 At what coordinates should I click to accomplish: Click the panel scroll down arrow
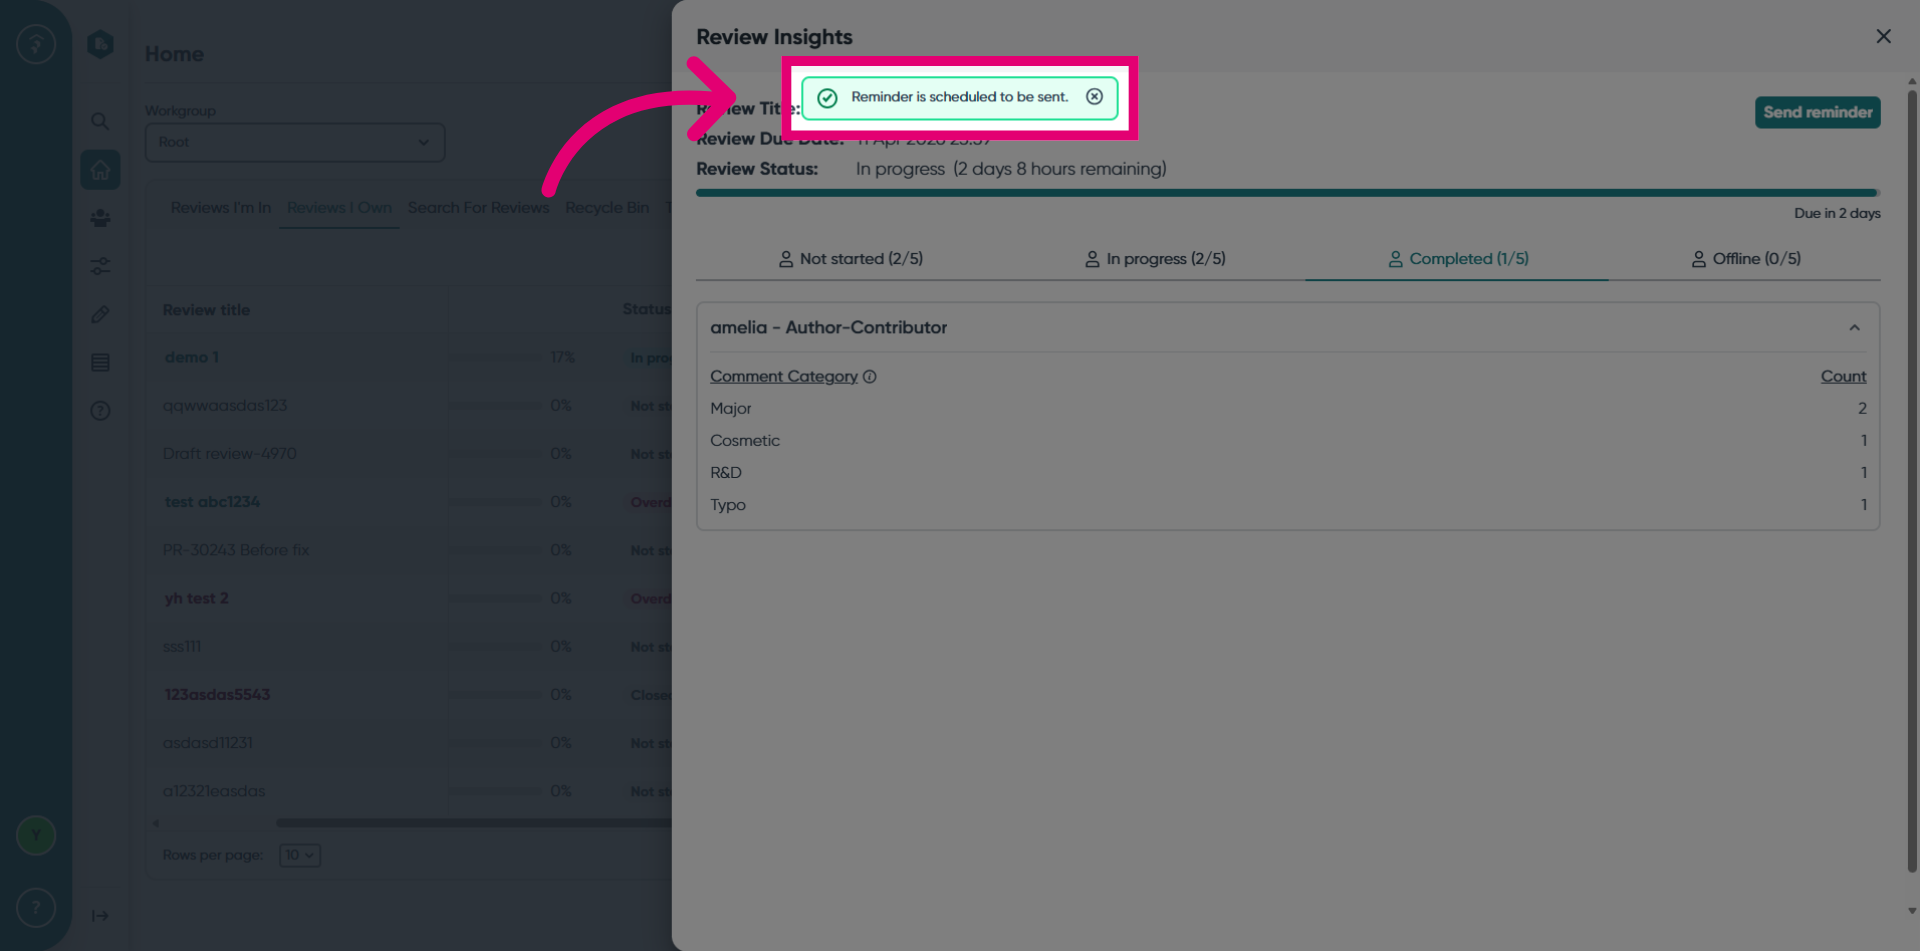point(1912,911)
